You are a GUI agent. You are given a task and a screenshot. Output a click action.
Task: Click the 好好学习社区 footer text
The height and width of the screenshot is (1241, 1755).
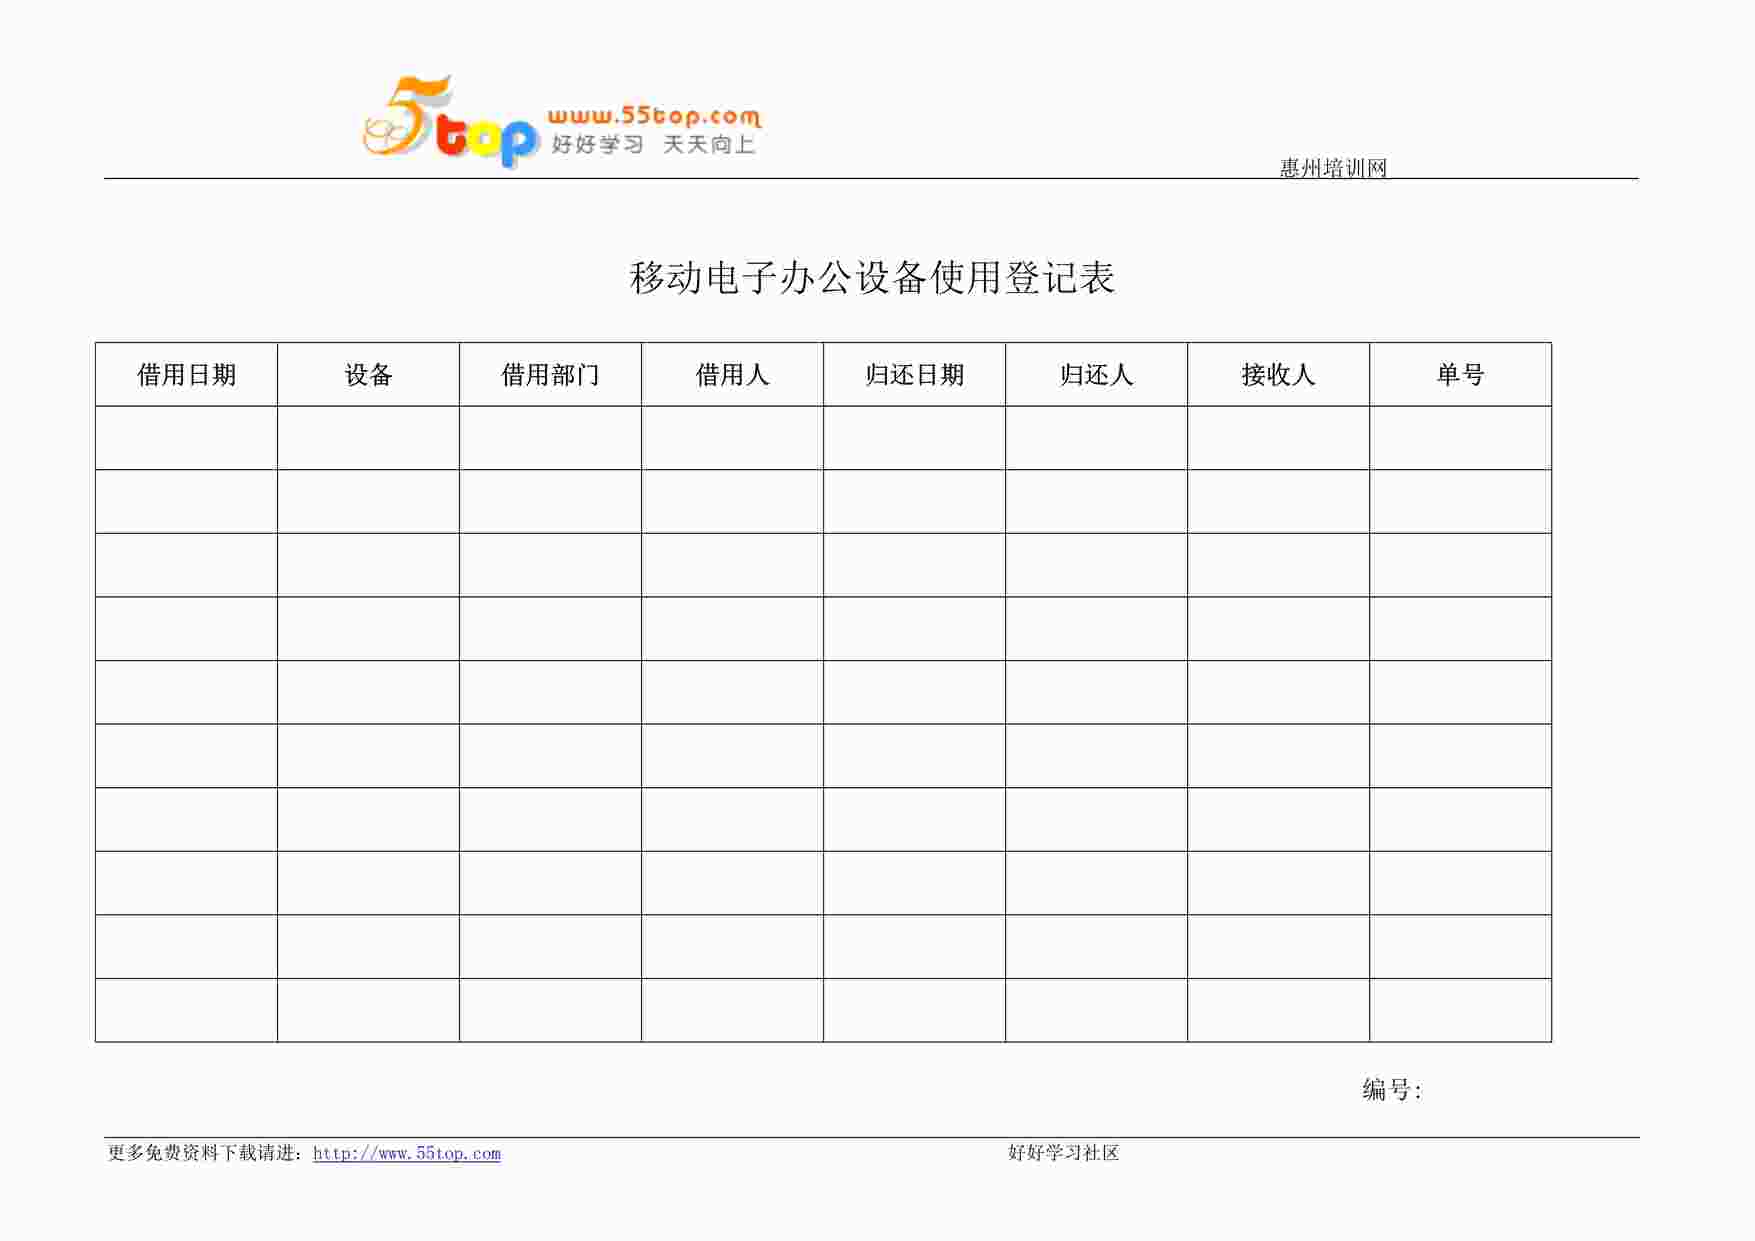tap(1063, 1153)
